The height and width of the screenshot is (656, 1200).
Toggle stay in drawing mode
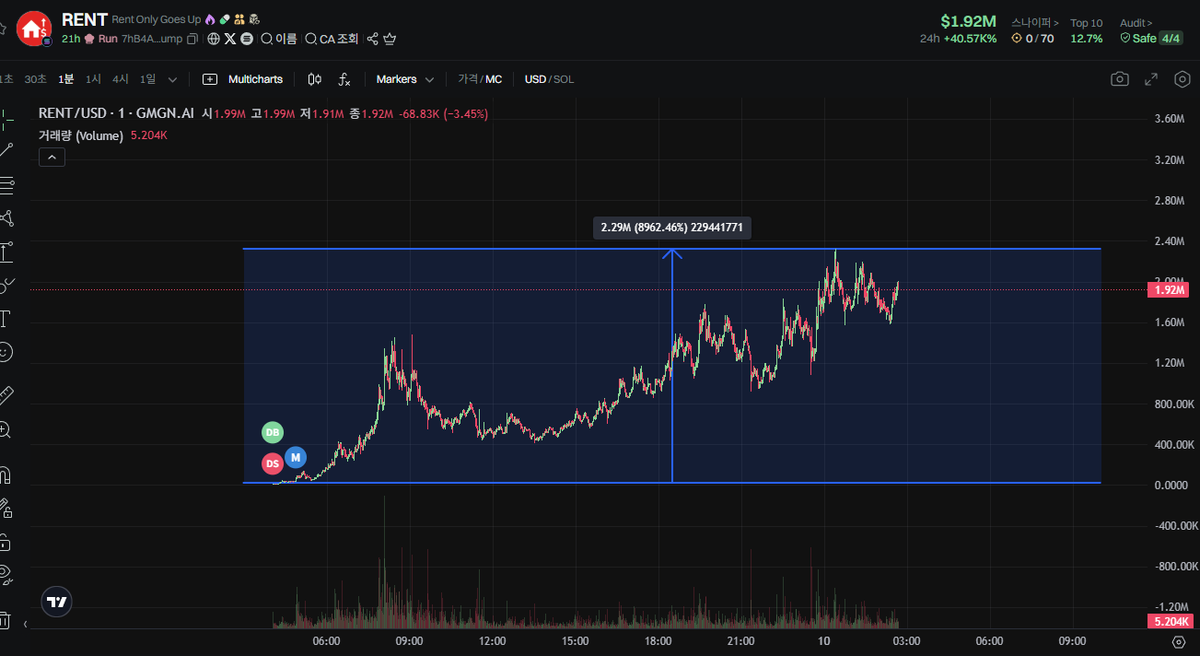click(x=5, y=508)
